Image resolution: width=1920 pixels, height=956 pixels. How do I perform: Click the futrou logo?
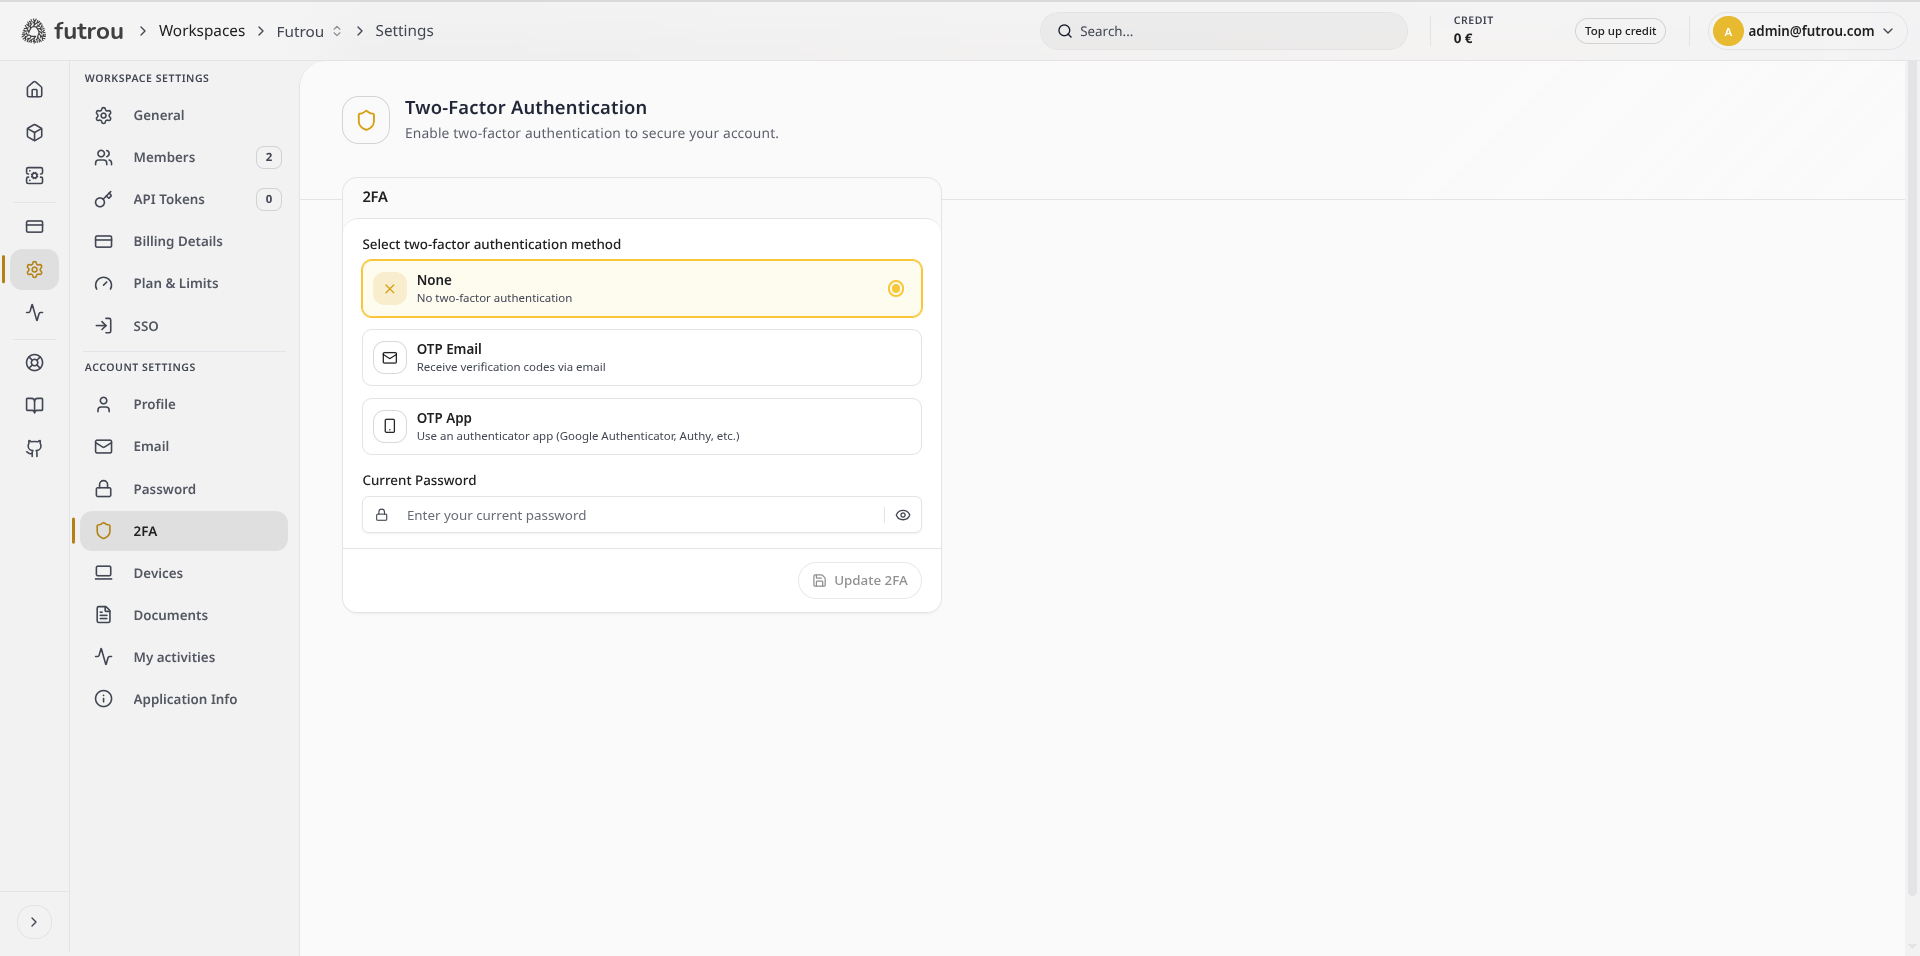pos(73,31)
